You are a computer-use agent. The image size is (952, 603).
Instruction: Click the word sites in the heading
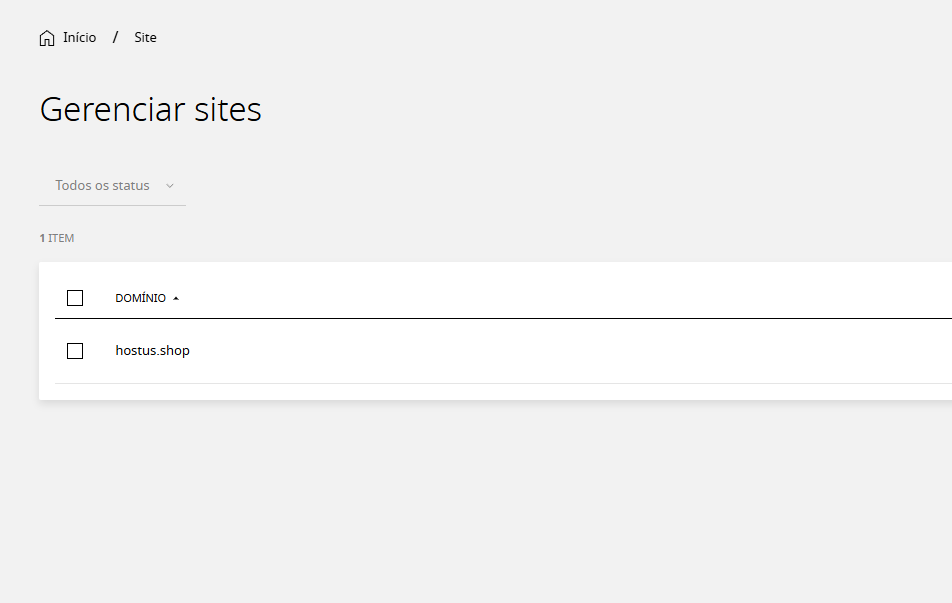click(228, 110)
